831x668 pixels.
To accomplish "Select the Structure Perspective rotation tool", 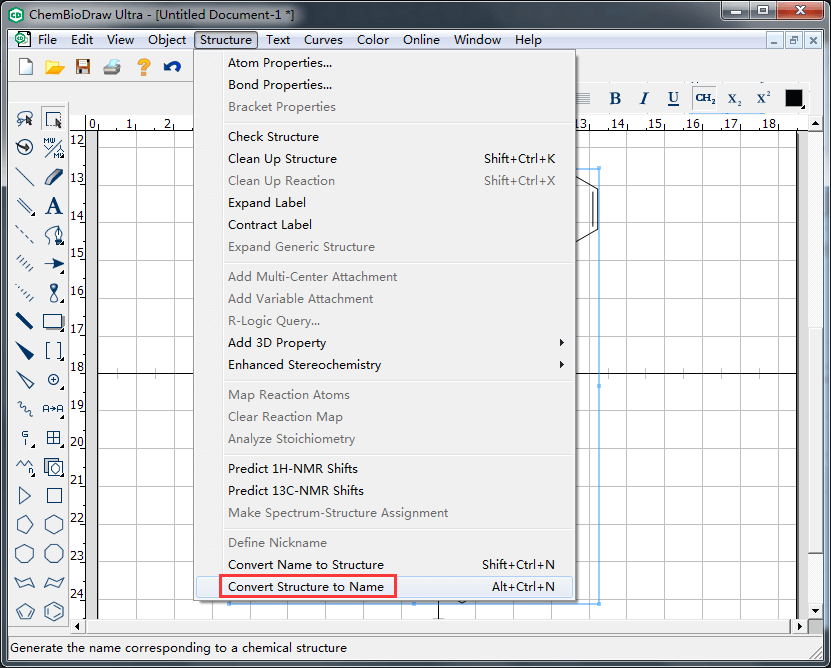I will (x=24, y=147).
